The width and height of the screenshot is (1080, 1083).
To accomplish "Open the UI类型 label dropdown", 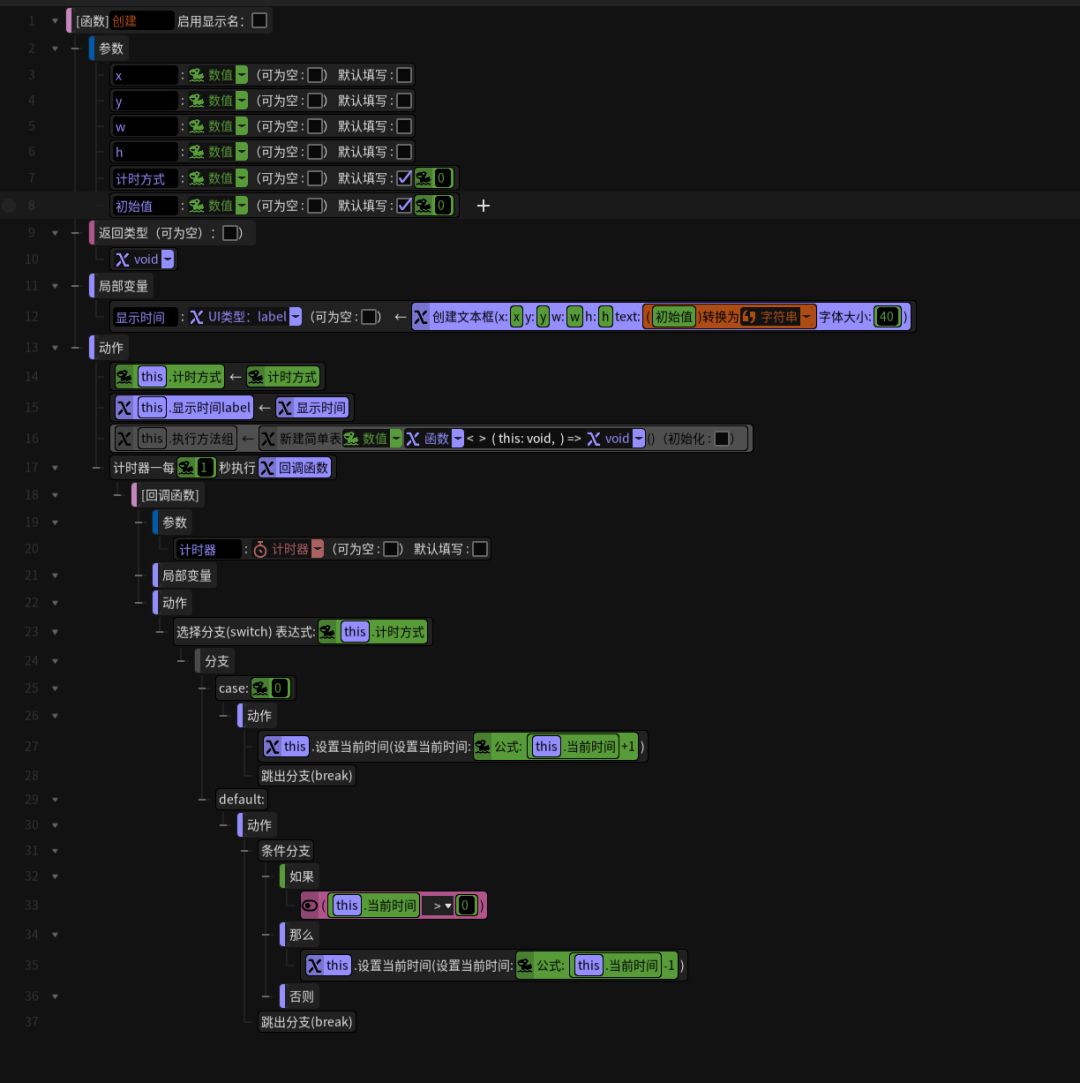I will coord(296,316).
